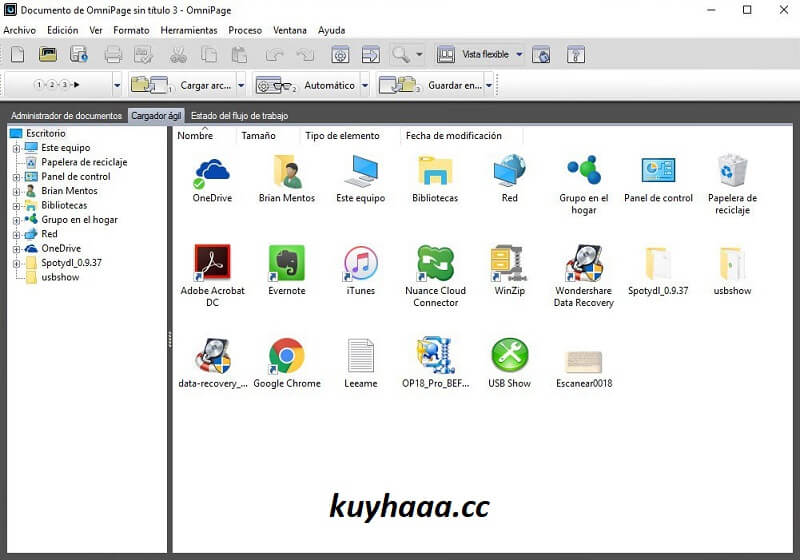
Task: Click the Print toolbar icon
Action: (113, 55)
